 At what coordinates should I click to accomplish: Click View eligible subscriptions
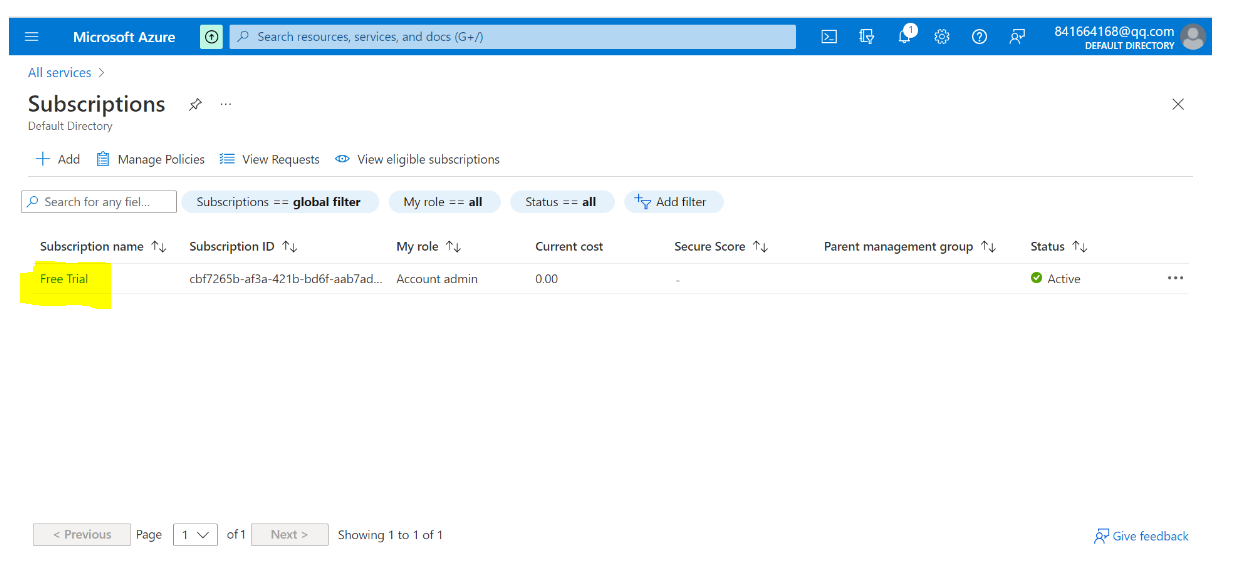click(x=417, y=159)
